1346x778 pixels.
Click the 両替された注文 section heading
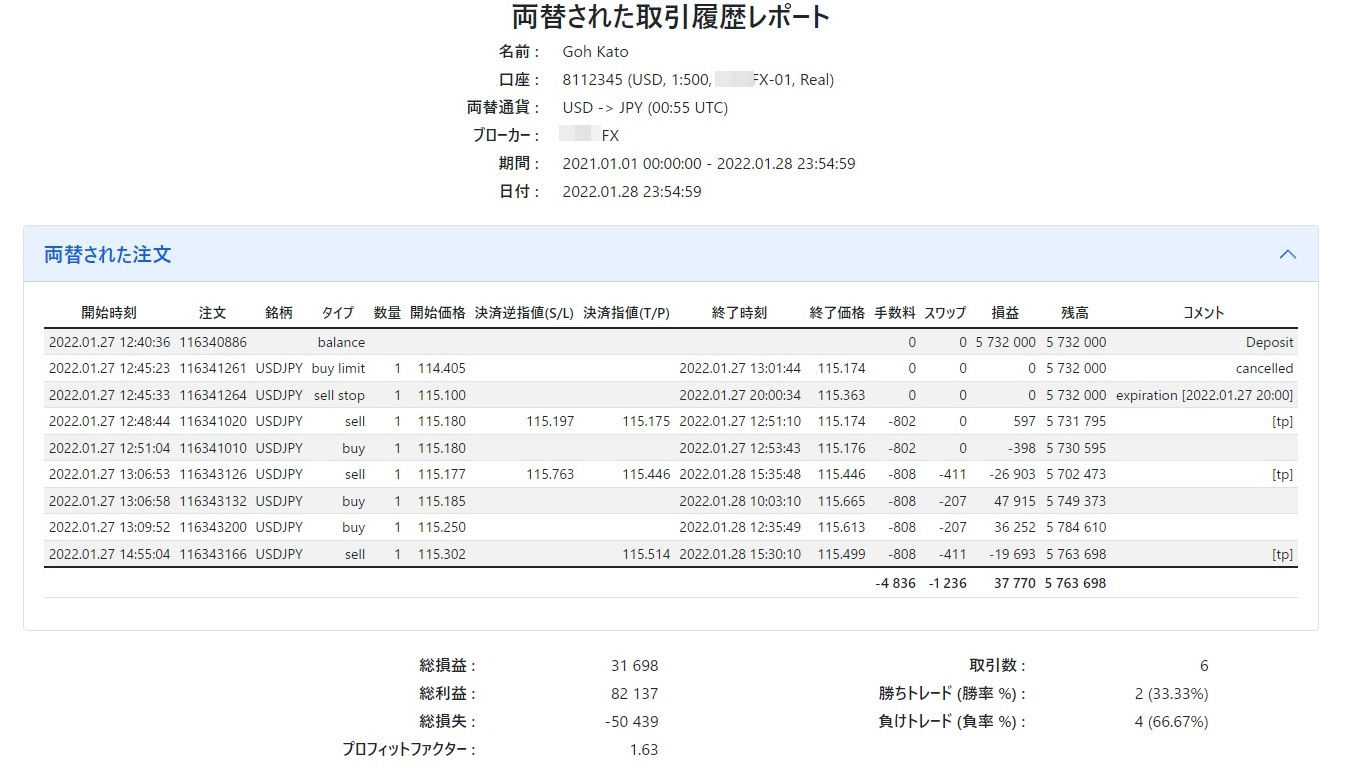(x=108, y=254)
